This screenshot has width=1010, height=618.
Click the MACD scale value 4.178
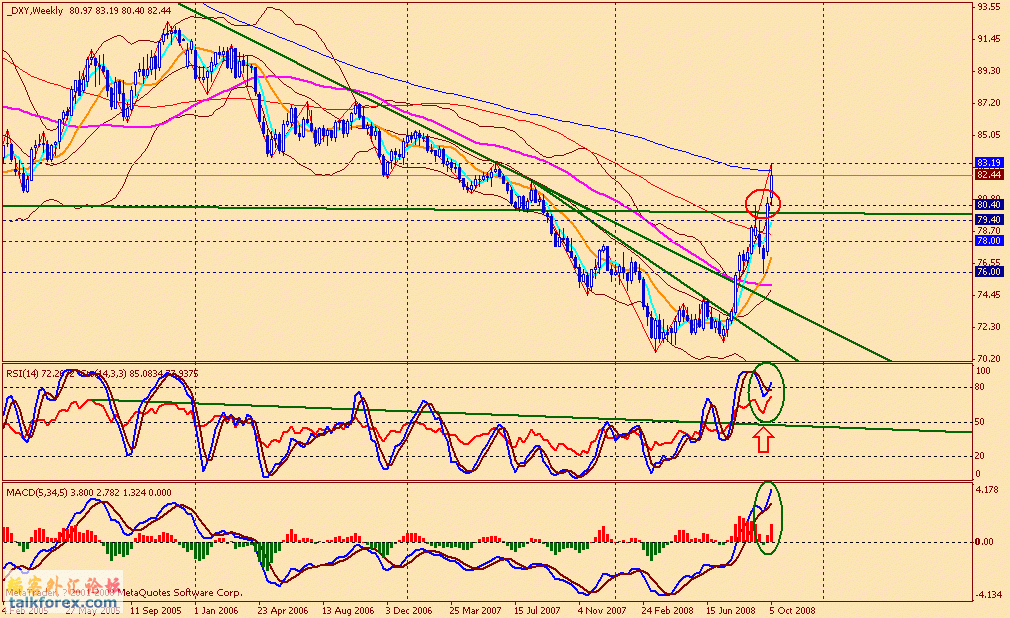pos(989,490)
